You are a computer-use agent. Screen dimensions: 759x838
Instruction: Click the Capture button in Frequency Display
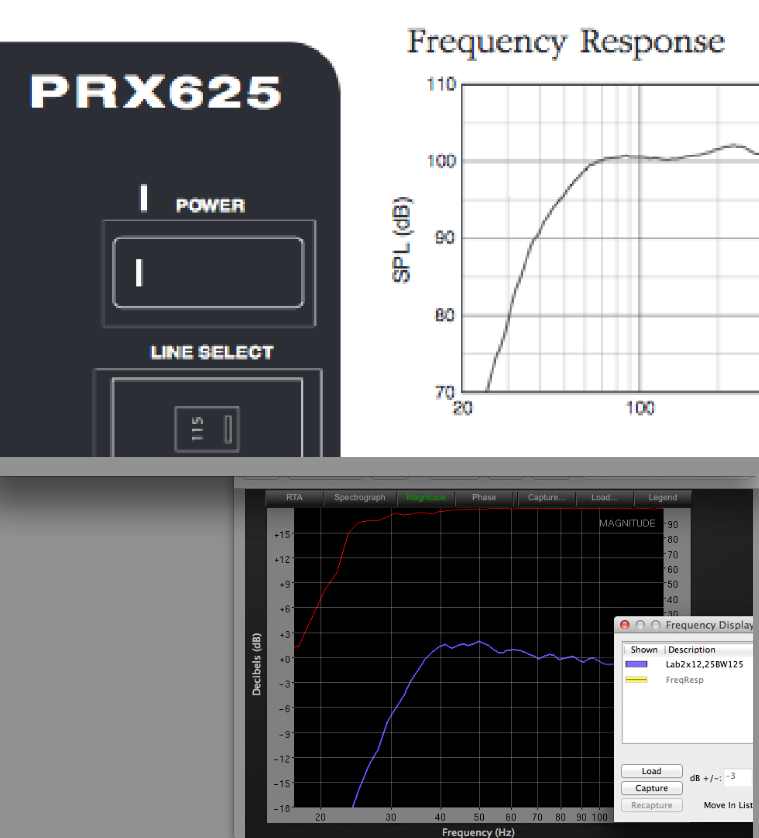pos(652,788)
